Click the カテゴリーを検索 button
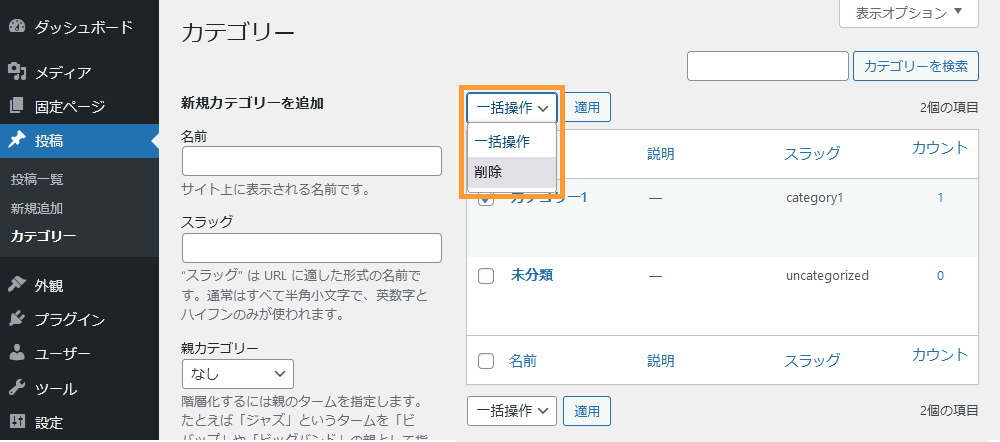Screen dimensions: 1000x442 coord(916,66)
